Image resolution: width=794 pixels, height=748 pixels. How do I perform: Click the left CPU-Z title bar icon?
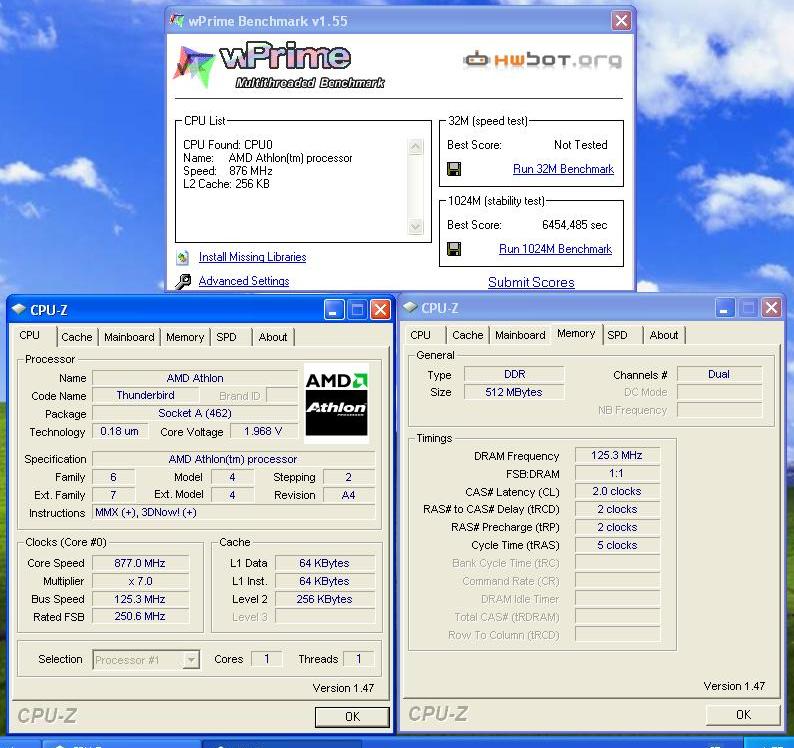(x=19, y=309)
